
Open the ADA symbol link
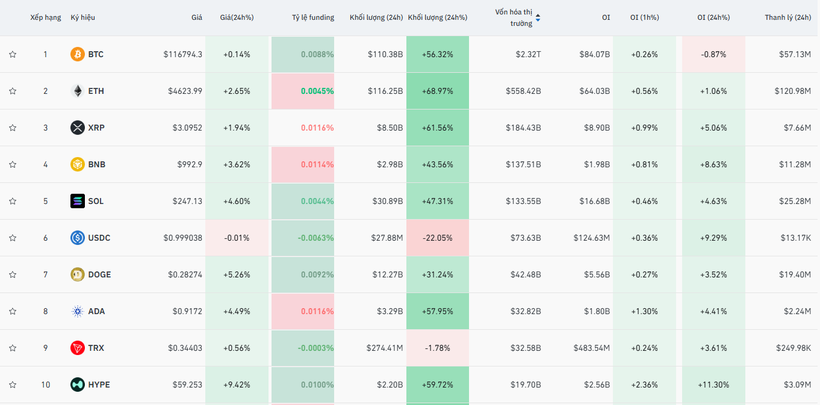[96, 311]
